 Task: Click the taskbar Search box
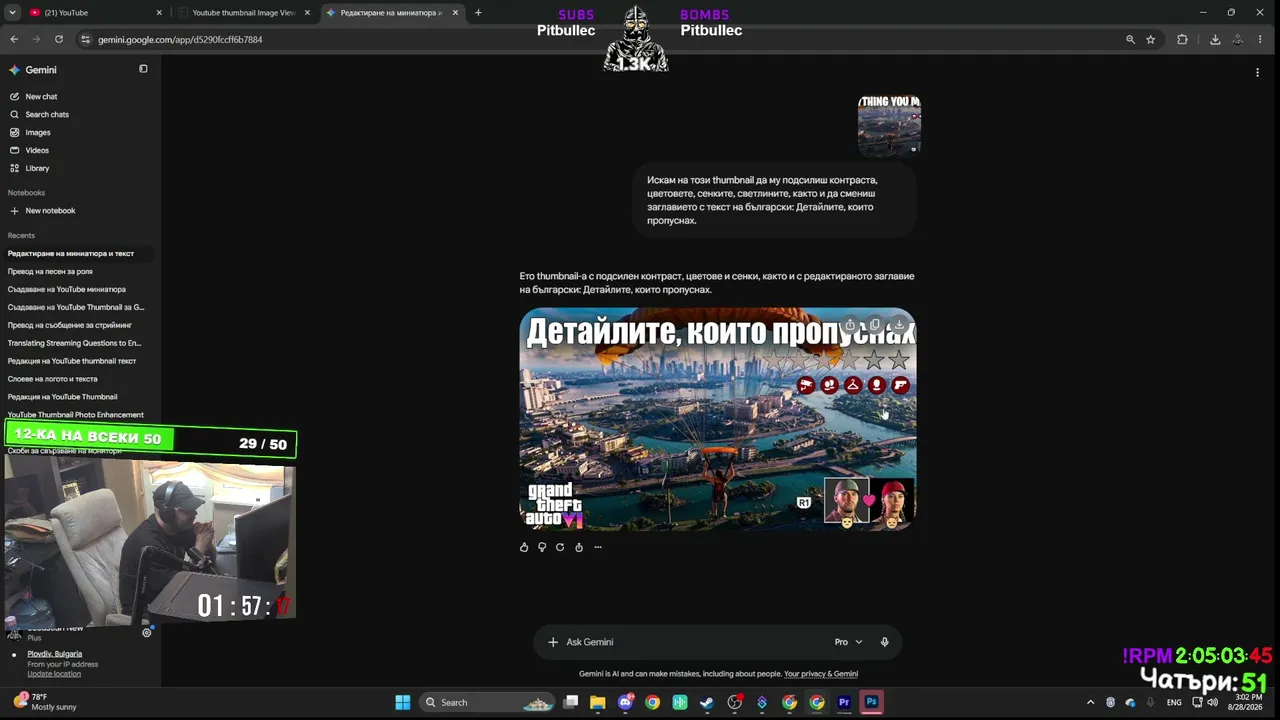tap(488, 702)
